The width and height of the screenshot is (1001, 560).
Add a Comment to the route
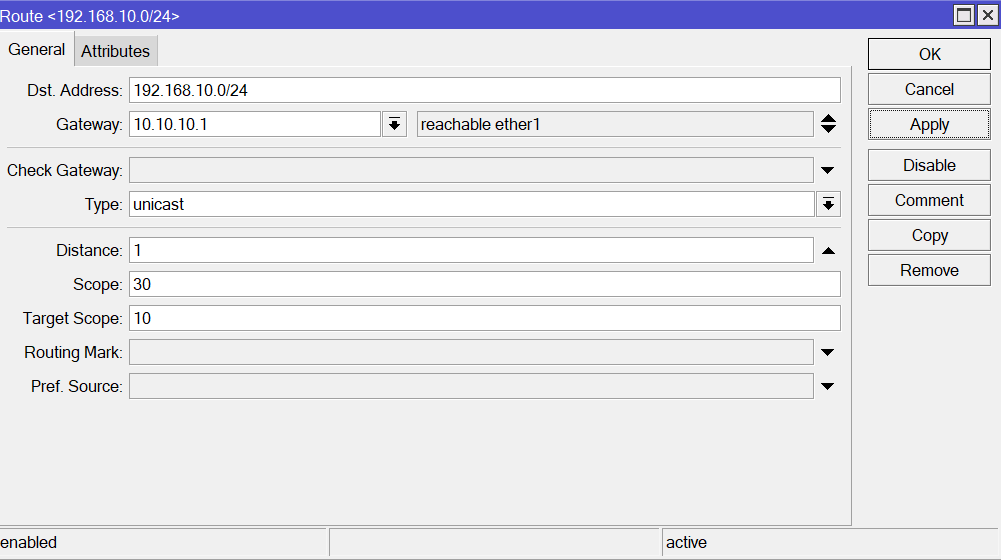929,201
